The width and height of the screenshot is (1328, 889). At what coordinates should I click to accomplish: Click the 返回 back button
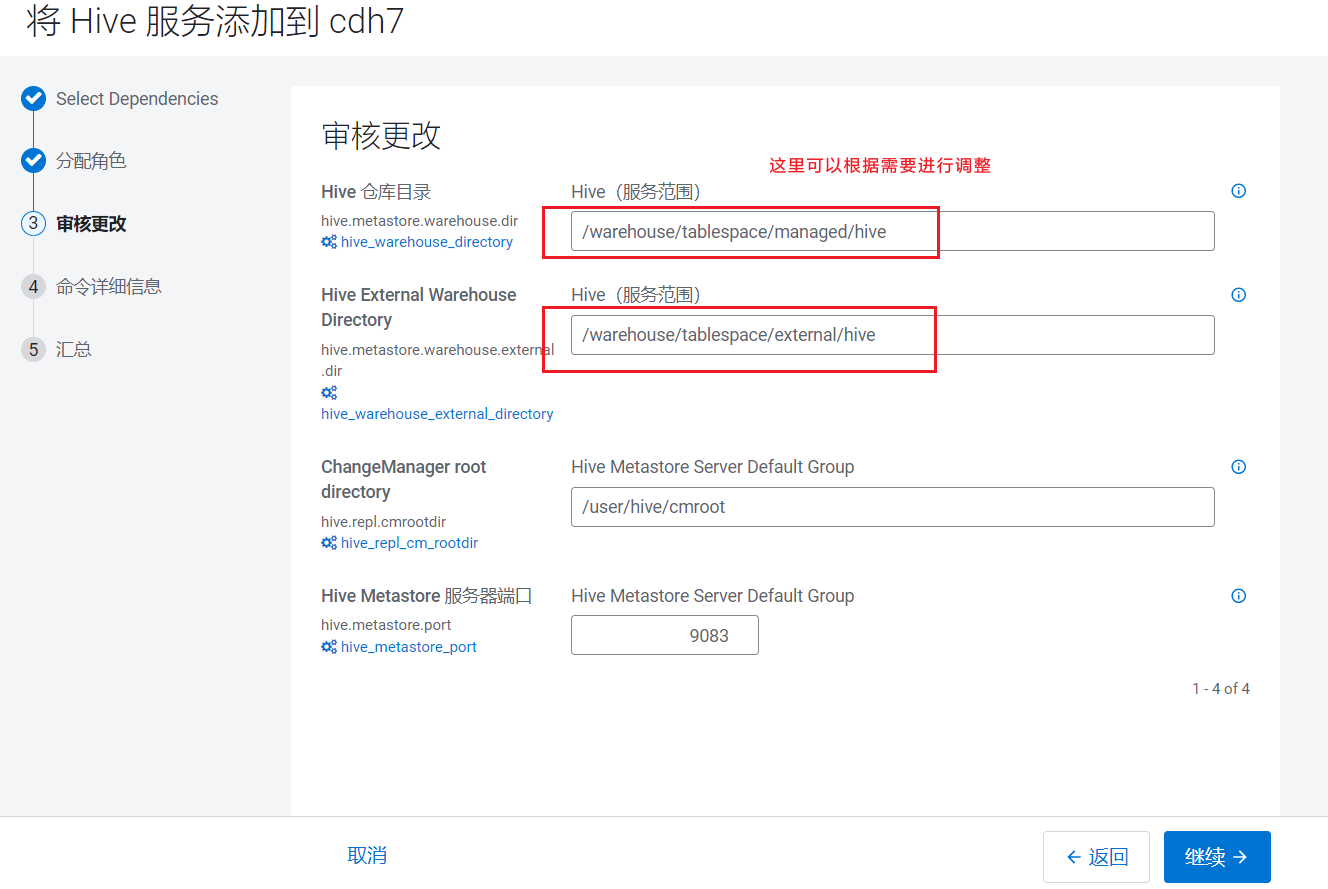(1096, 857)
